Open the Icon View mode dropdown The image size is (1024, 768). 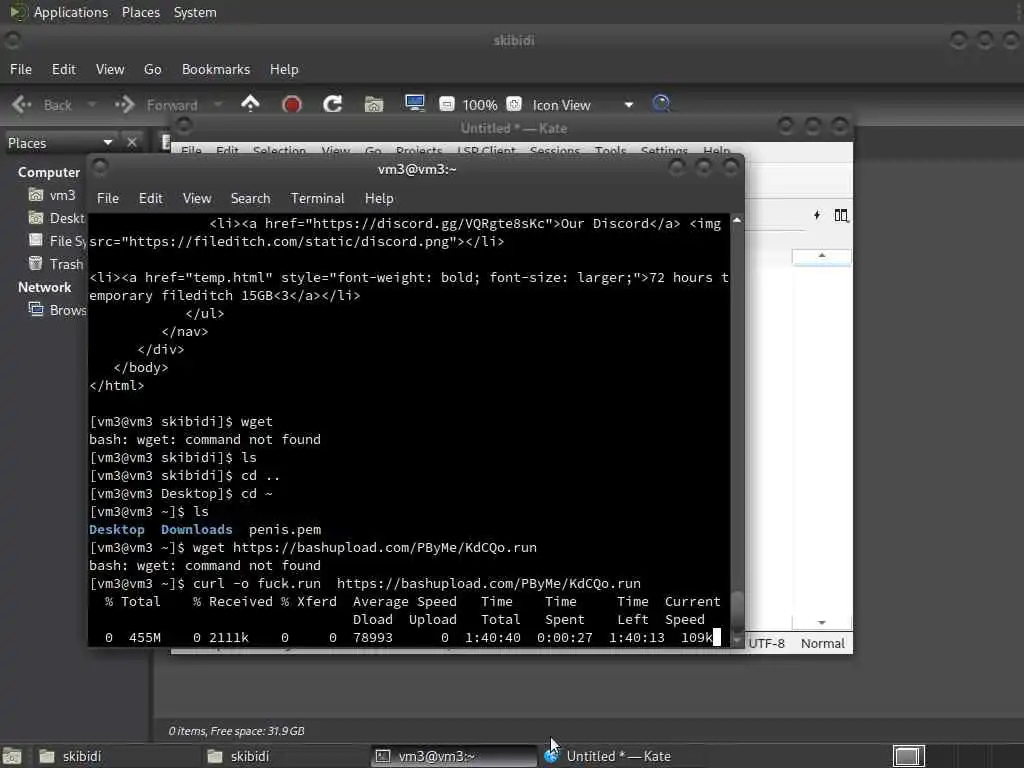click(x=583, y=105)
